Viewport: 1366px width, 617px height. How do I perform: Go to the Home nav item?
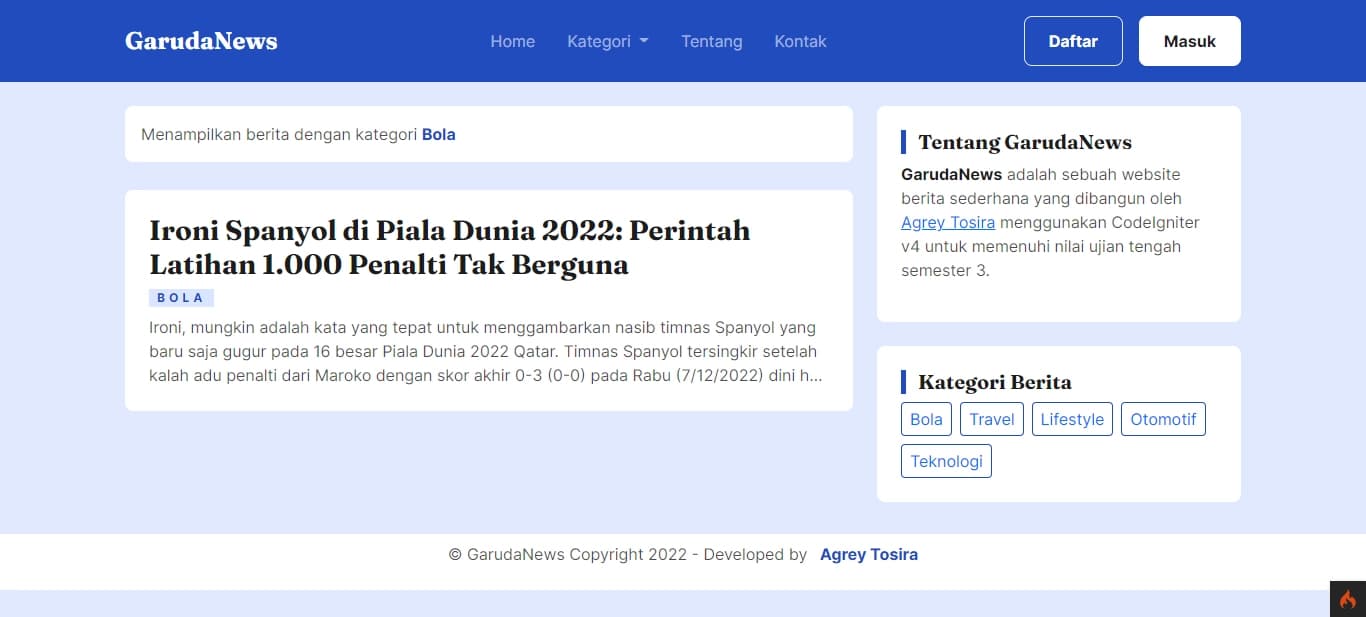point(512,41)
